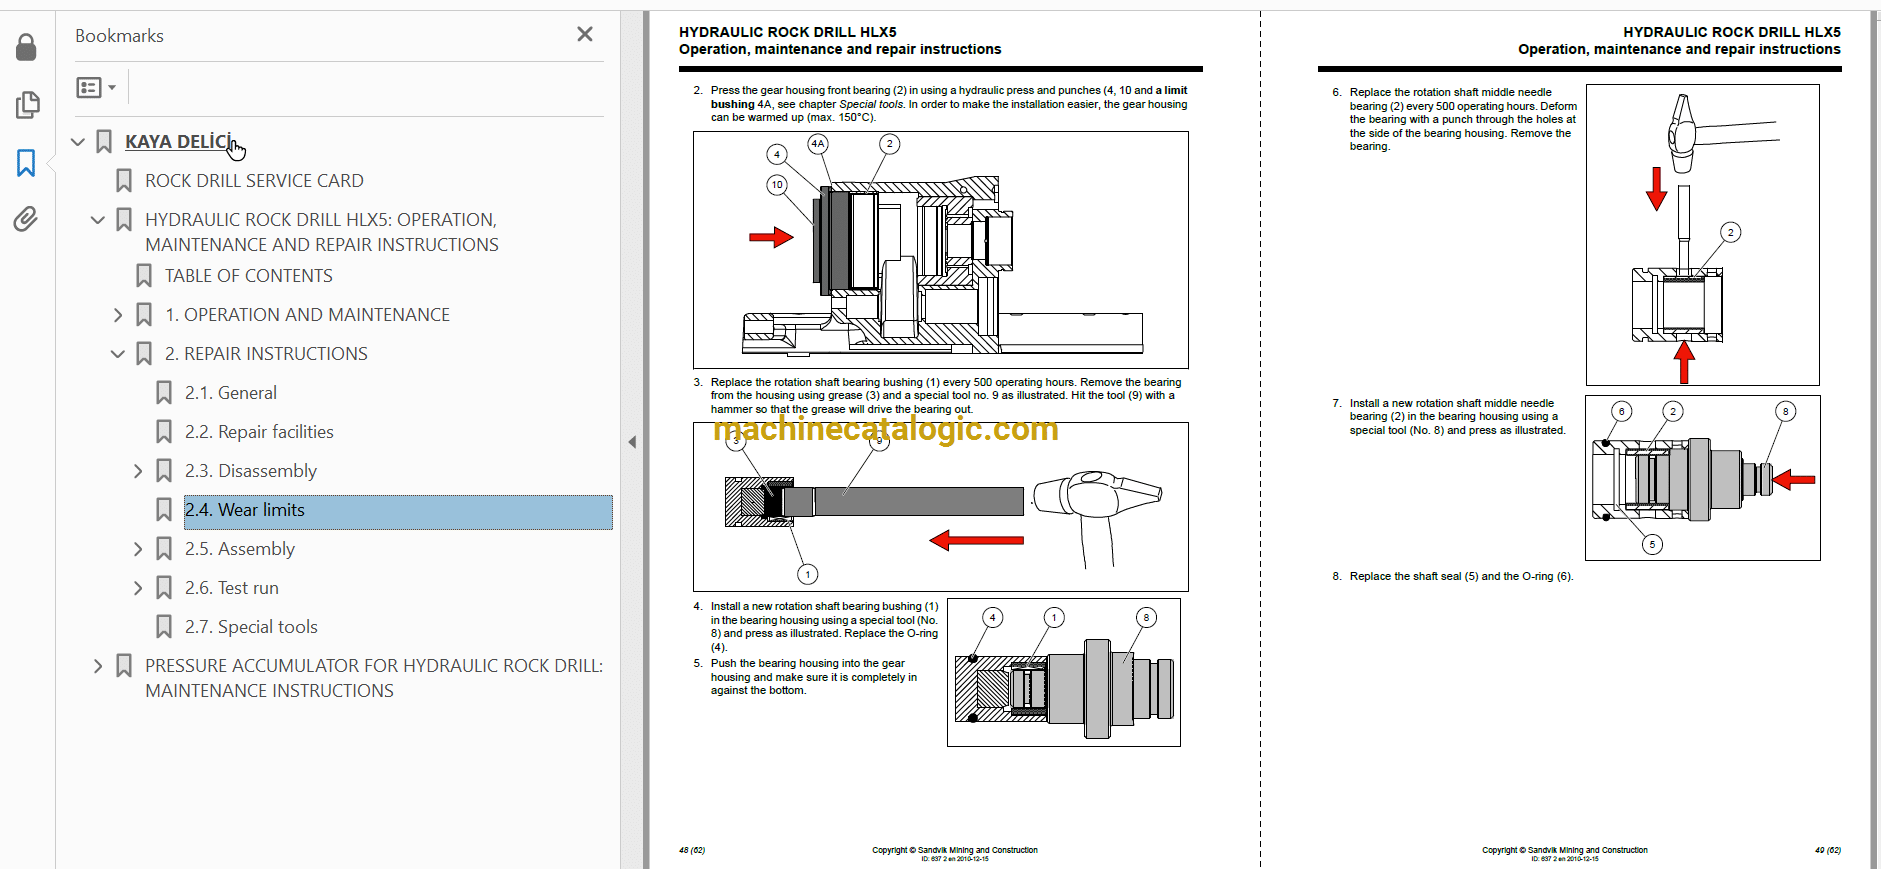Image resolution: width=1881 pixels, height=869 pixels.
Task: Click the bookmark icon beside TABLE OF CONTENTS
Action: click(144, 276)
